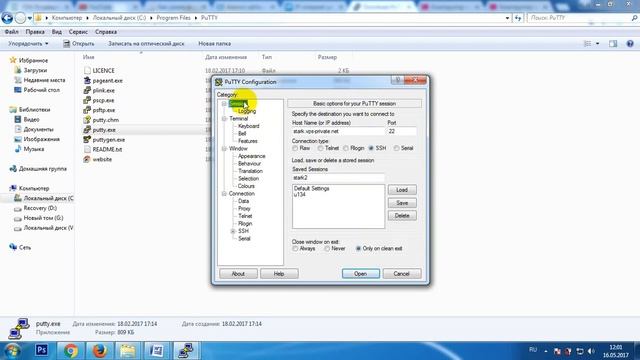640x360 pixels.
Task: Select Telnet connection type
Action: coord(320,148)
